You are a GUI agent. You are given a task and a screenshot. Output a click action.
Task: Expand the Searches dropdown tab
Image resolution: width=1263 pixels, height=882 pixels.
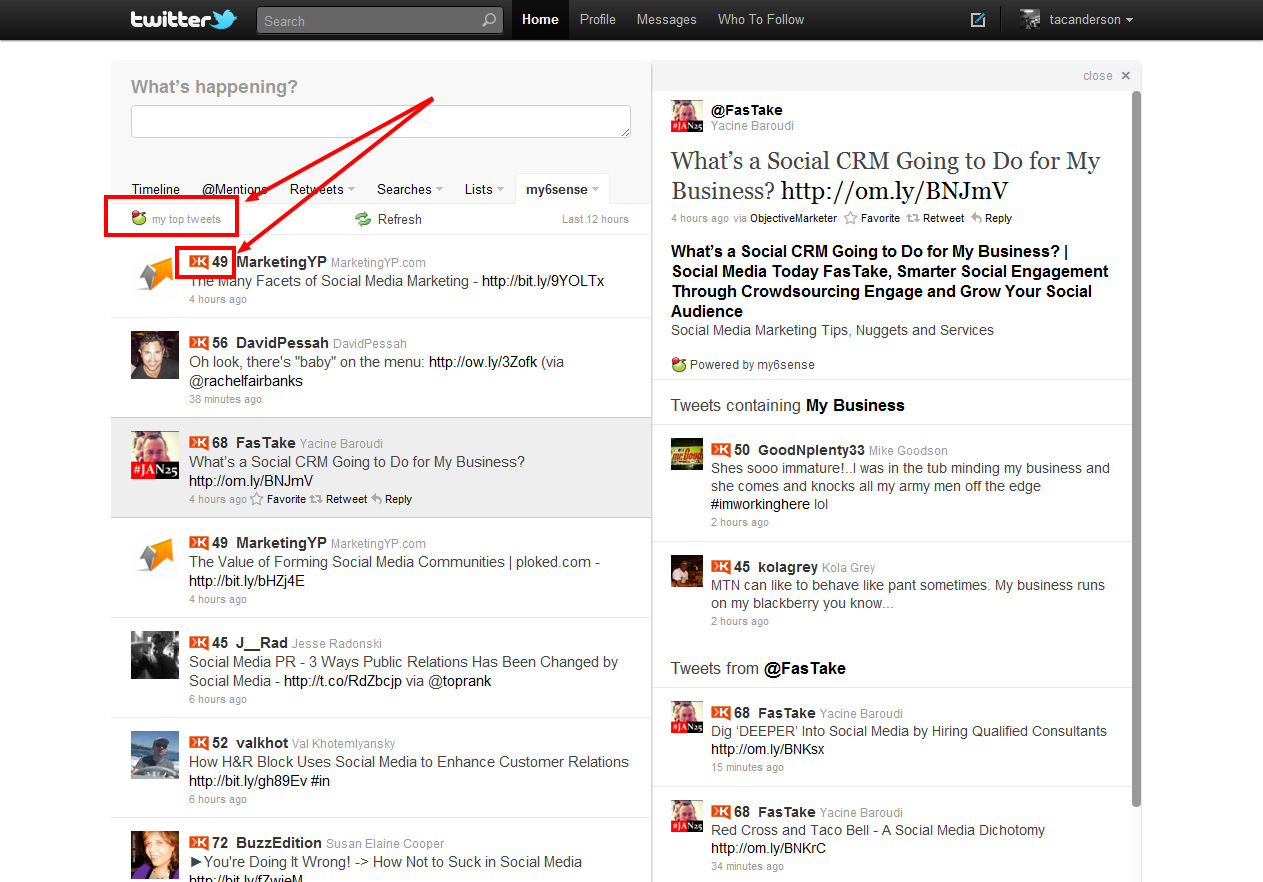click(x=410, y=189)
